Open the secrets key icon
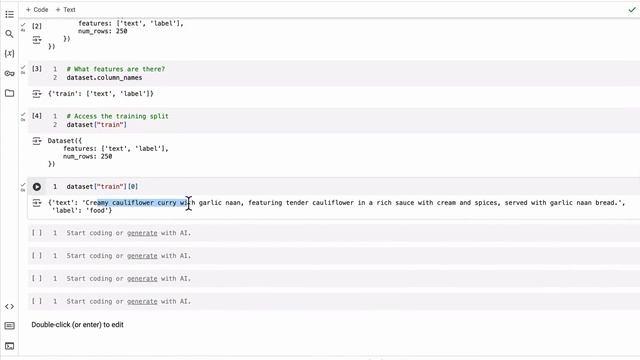The width and height of the screenshot is (640, 360). (x=9, y=73)
